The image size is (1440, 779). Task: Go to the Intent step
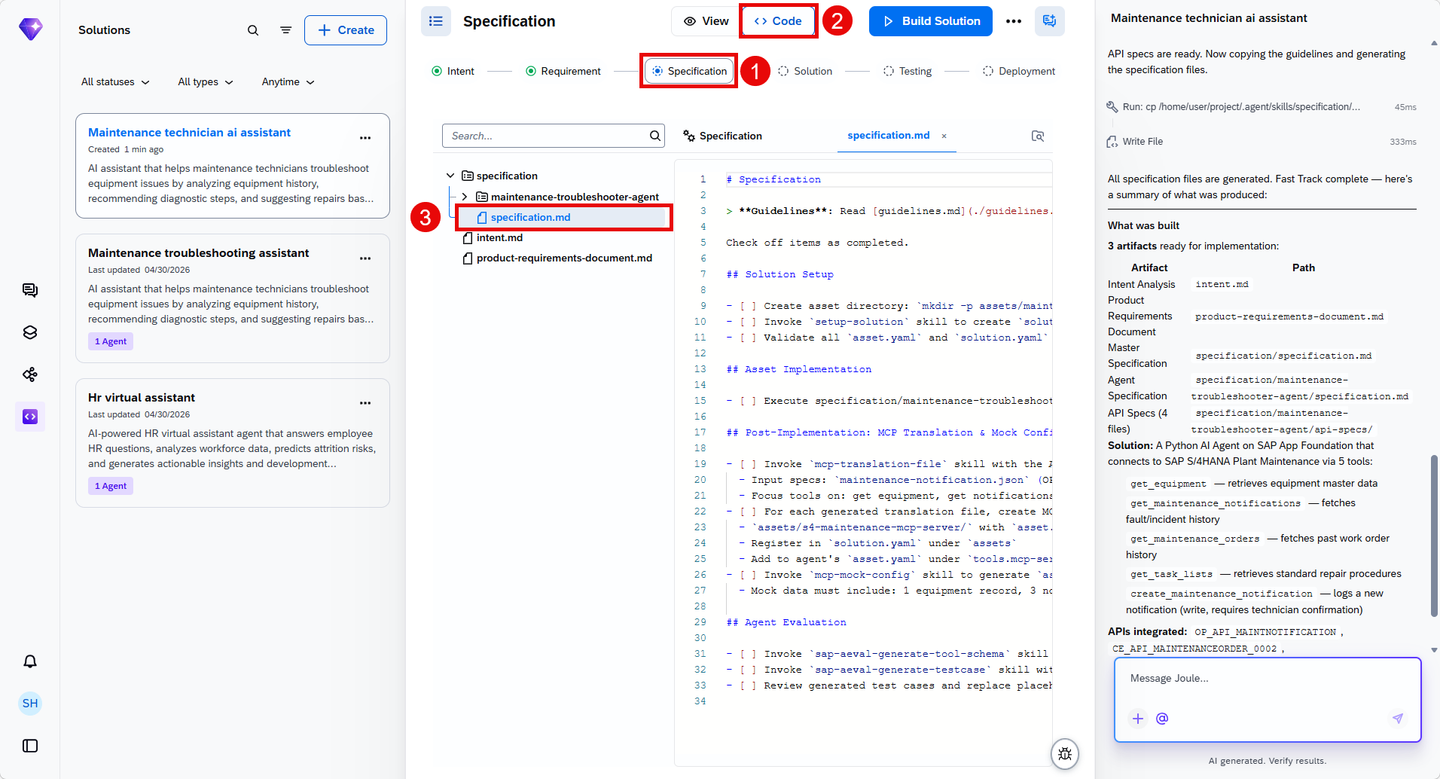453,71
